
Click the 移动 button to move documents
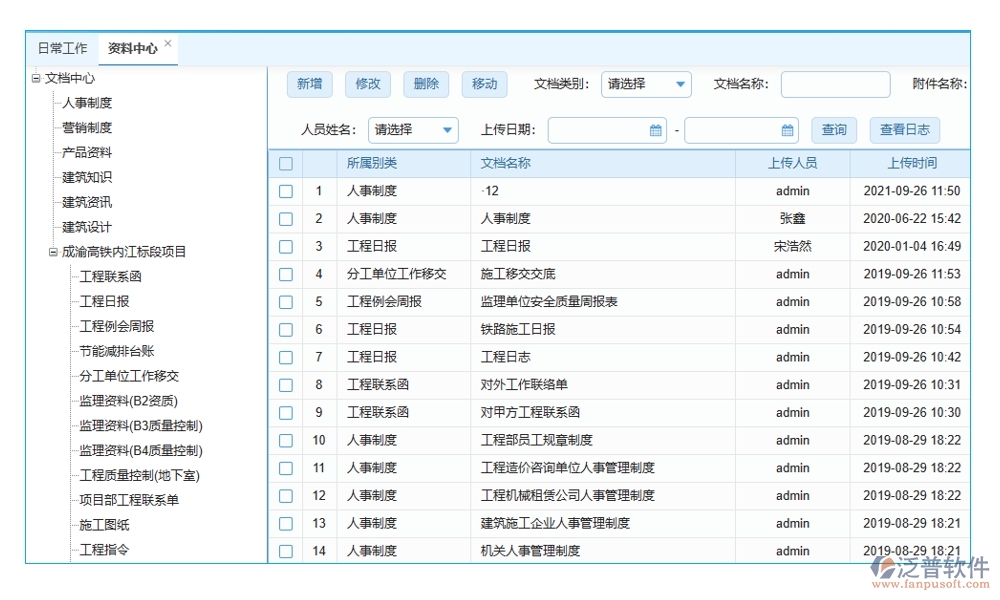[484, 84]
